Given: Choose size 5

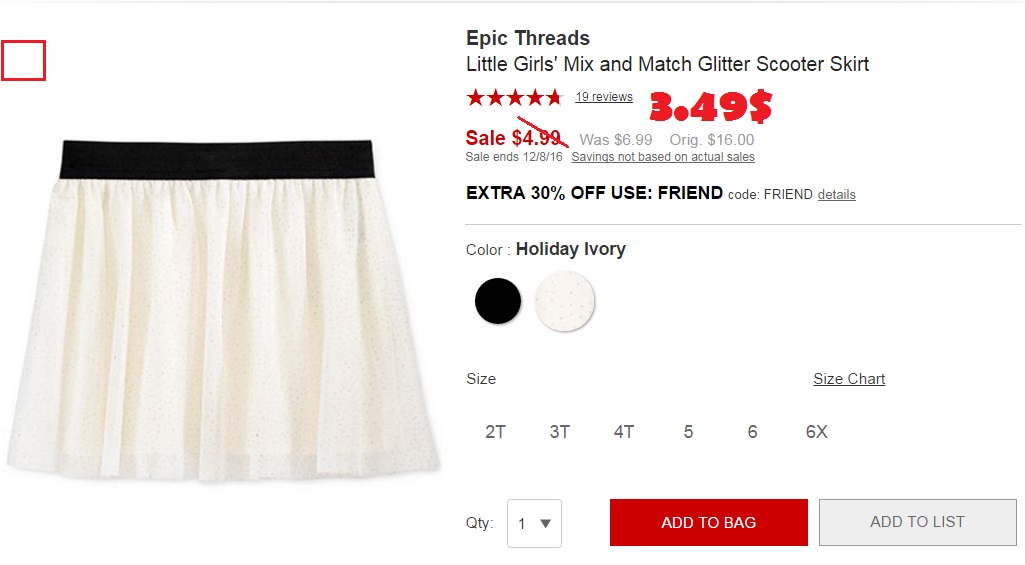Looking at the screenshot, I should 688,432.
